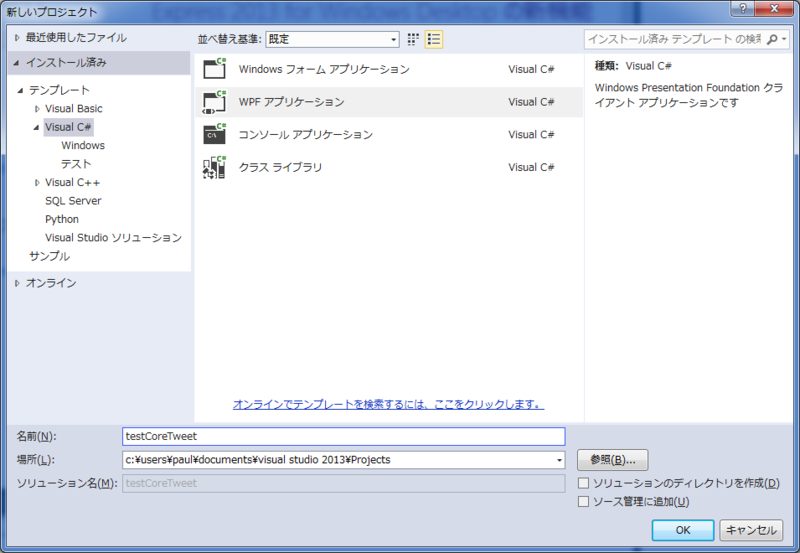
Task: Select Visual C# in the tree
Action: point(68,127)
